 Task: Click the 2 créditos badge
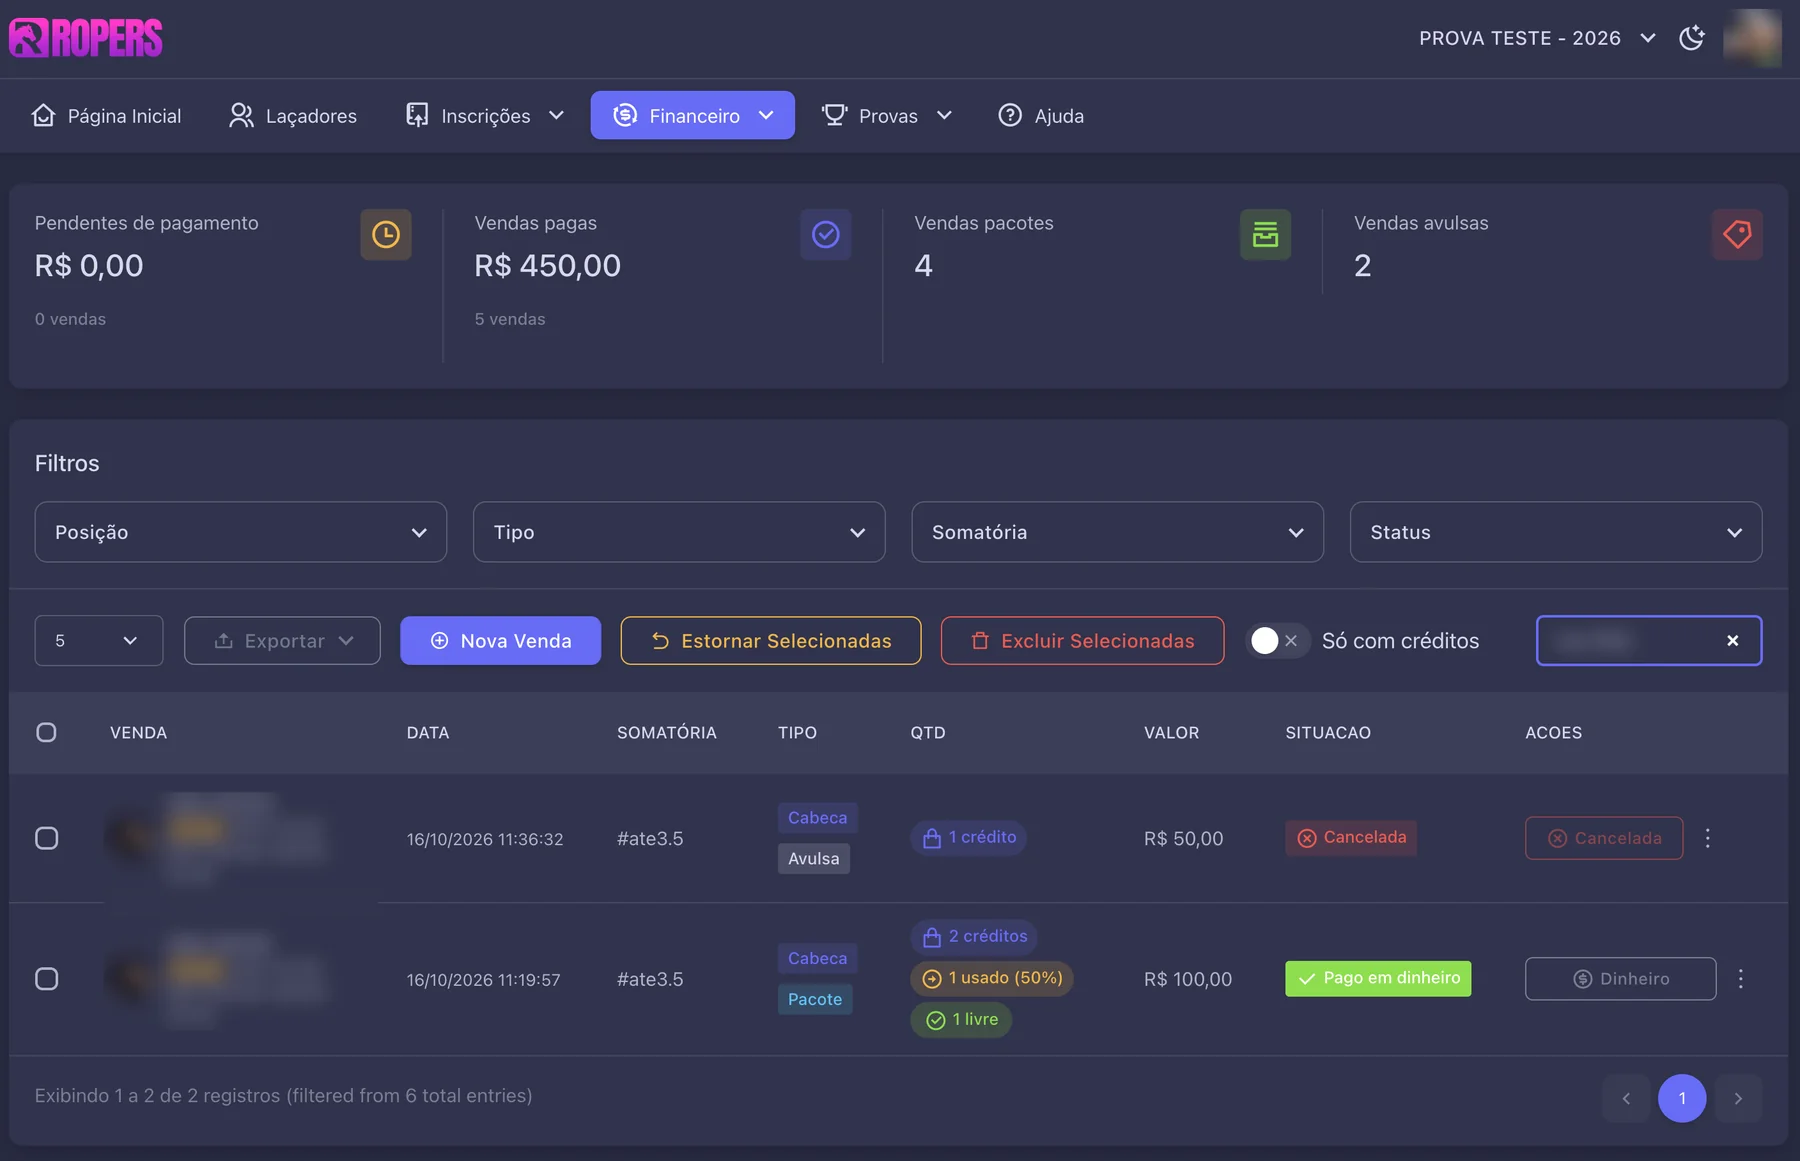click(974, 937)
